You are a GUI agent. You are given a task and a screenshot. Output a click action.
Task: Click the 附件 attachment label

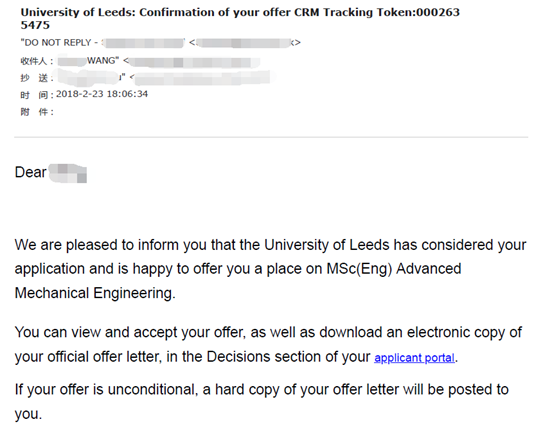click(37, 112)
